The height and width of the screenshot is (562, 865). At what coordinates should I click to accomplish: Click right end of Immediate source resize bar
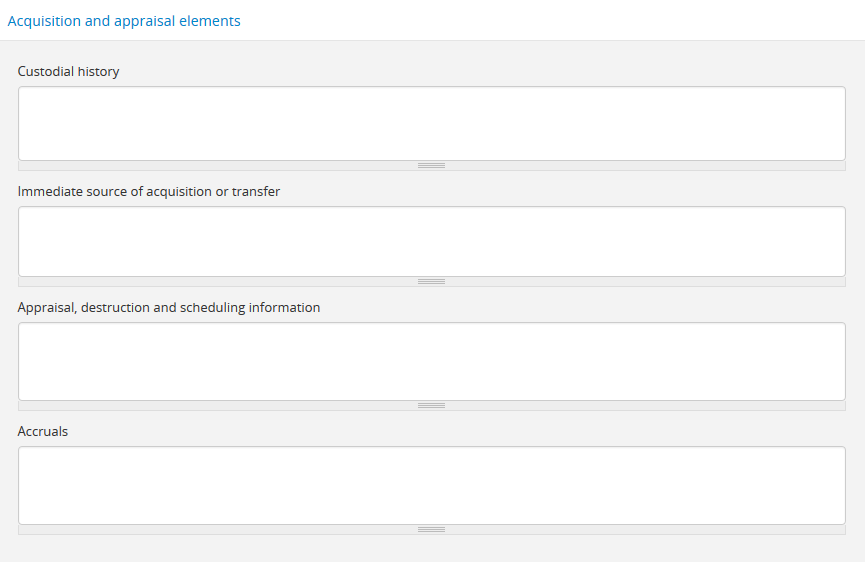point(836,282)
